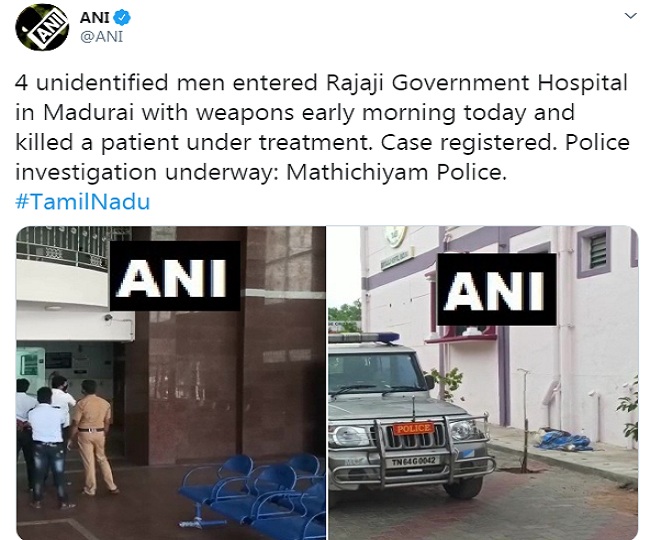Click the officer in khaki uniform
Viewport: 650px width, 540px height.
[93, 437]
